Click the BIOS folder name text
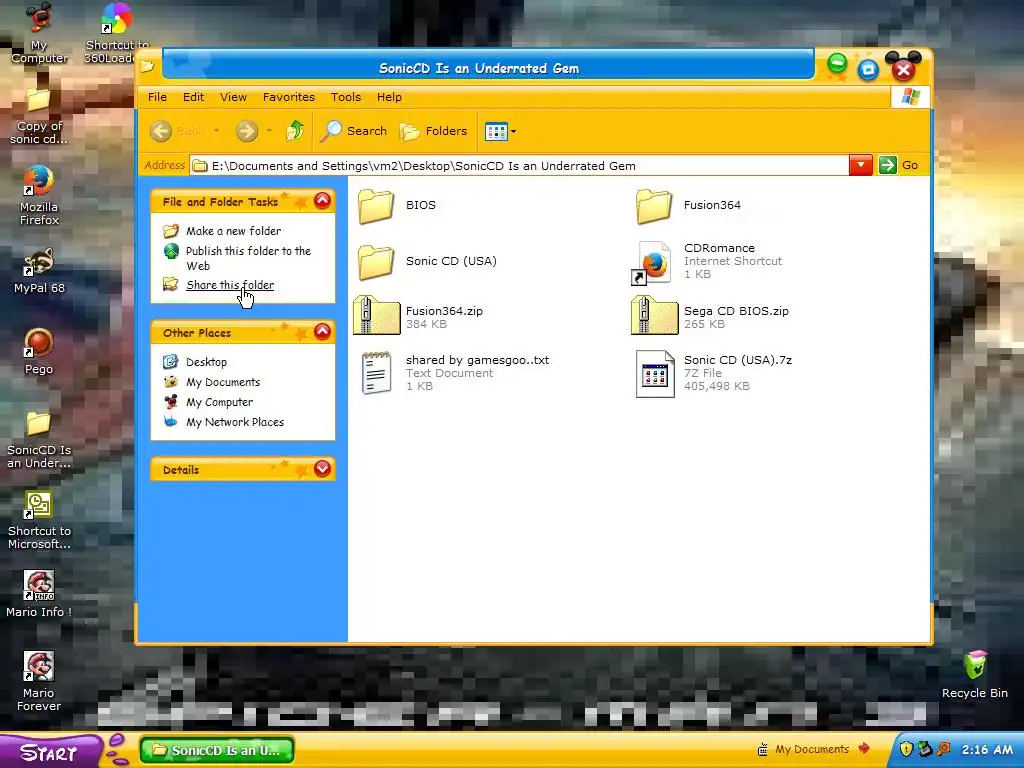 click(x=421, y=205)
